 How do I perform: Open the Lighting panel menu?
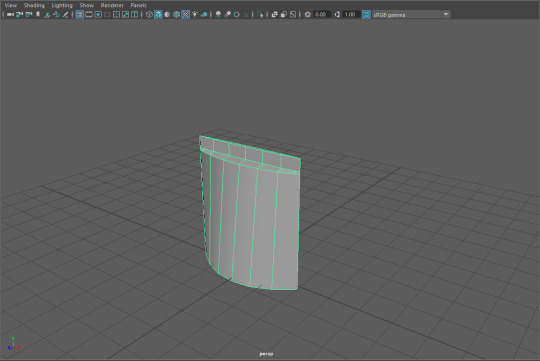[62, 5]
